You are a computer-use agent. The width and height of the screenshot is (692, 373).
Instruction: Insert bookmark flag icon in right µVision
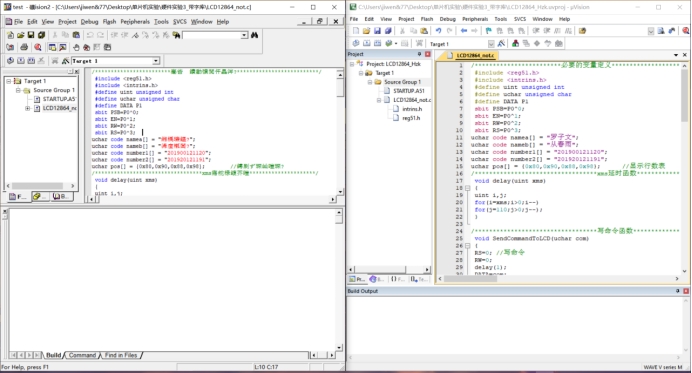pos(489,30)
